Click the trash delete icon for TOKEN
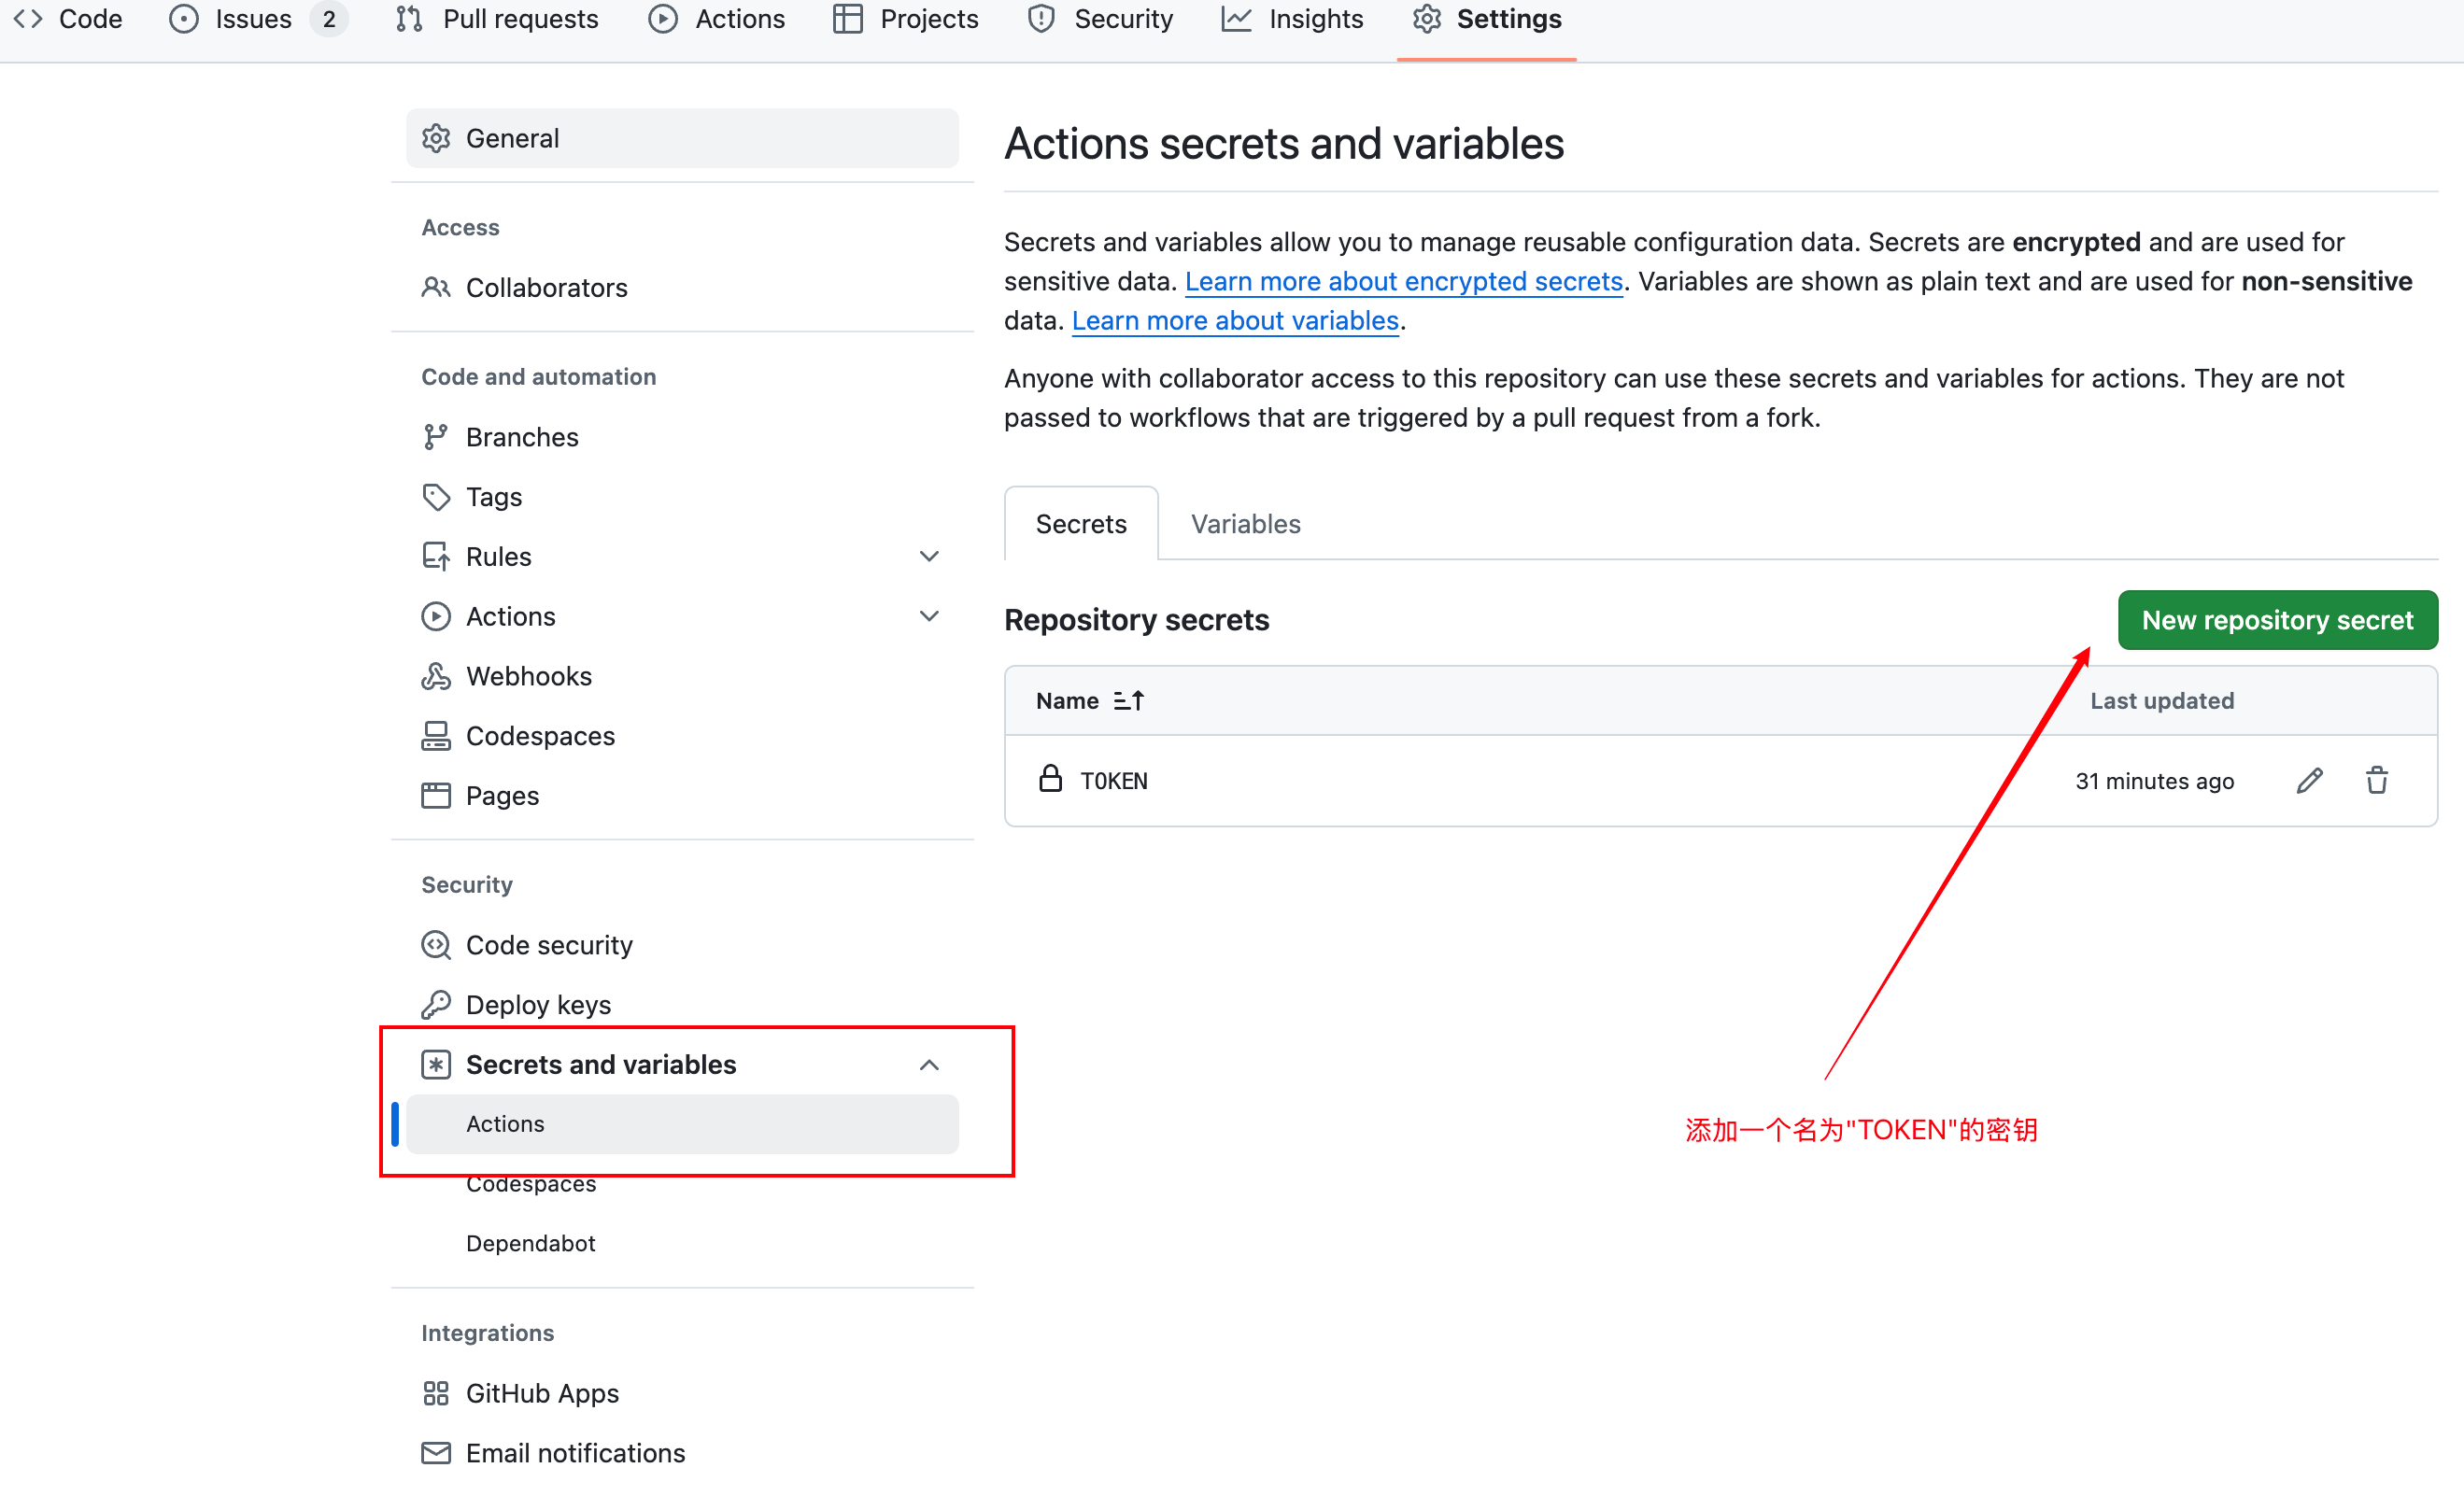The height and width of the screenshot is (1496, 2464). tap(2376, 780)
